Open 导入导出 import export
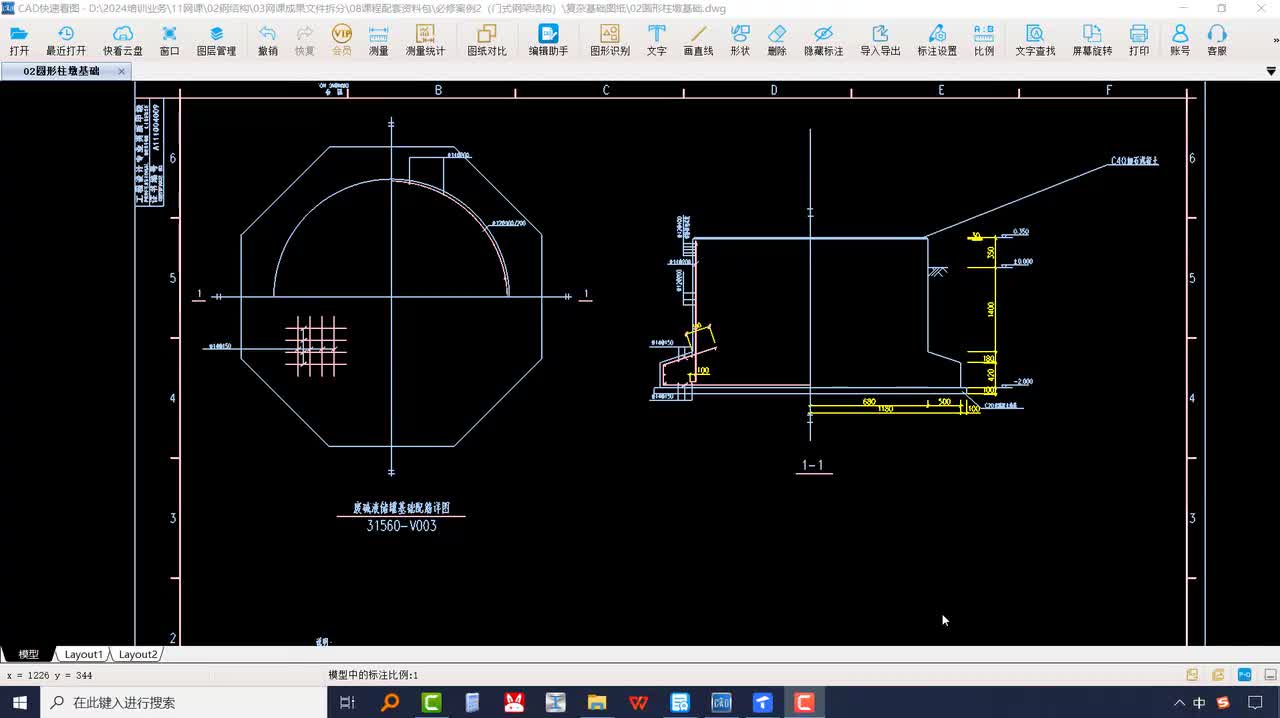Viewport: 1280px width, 718px height. (x=880, y=41)
